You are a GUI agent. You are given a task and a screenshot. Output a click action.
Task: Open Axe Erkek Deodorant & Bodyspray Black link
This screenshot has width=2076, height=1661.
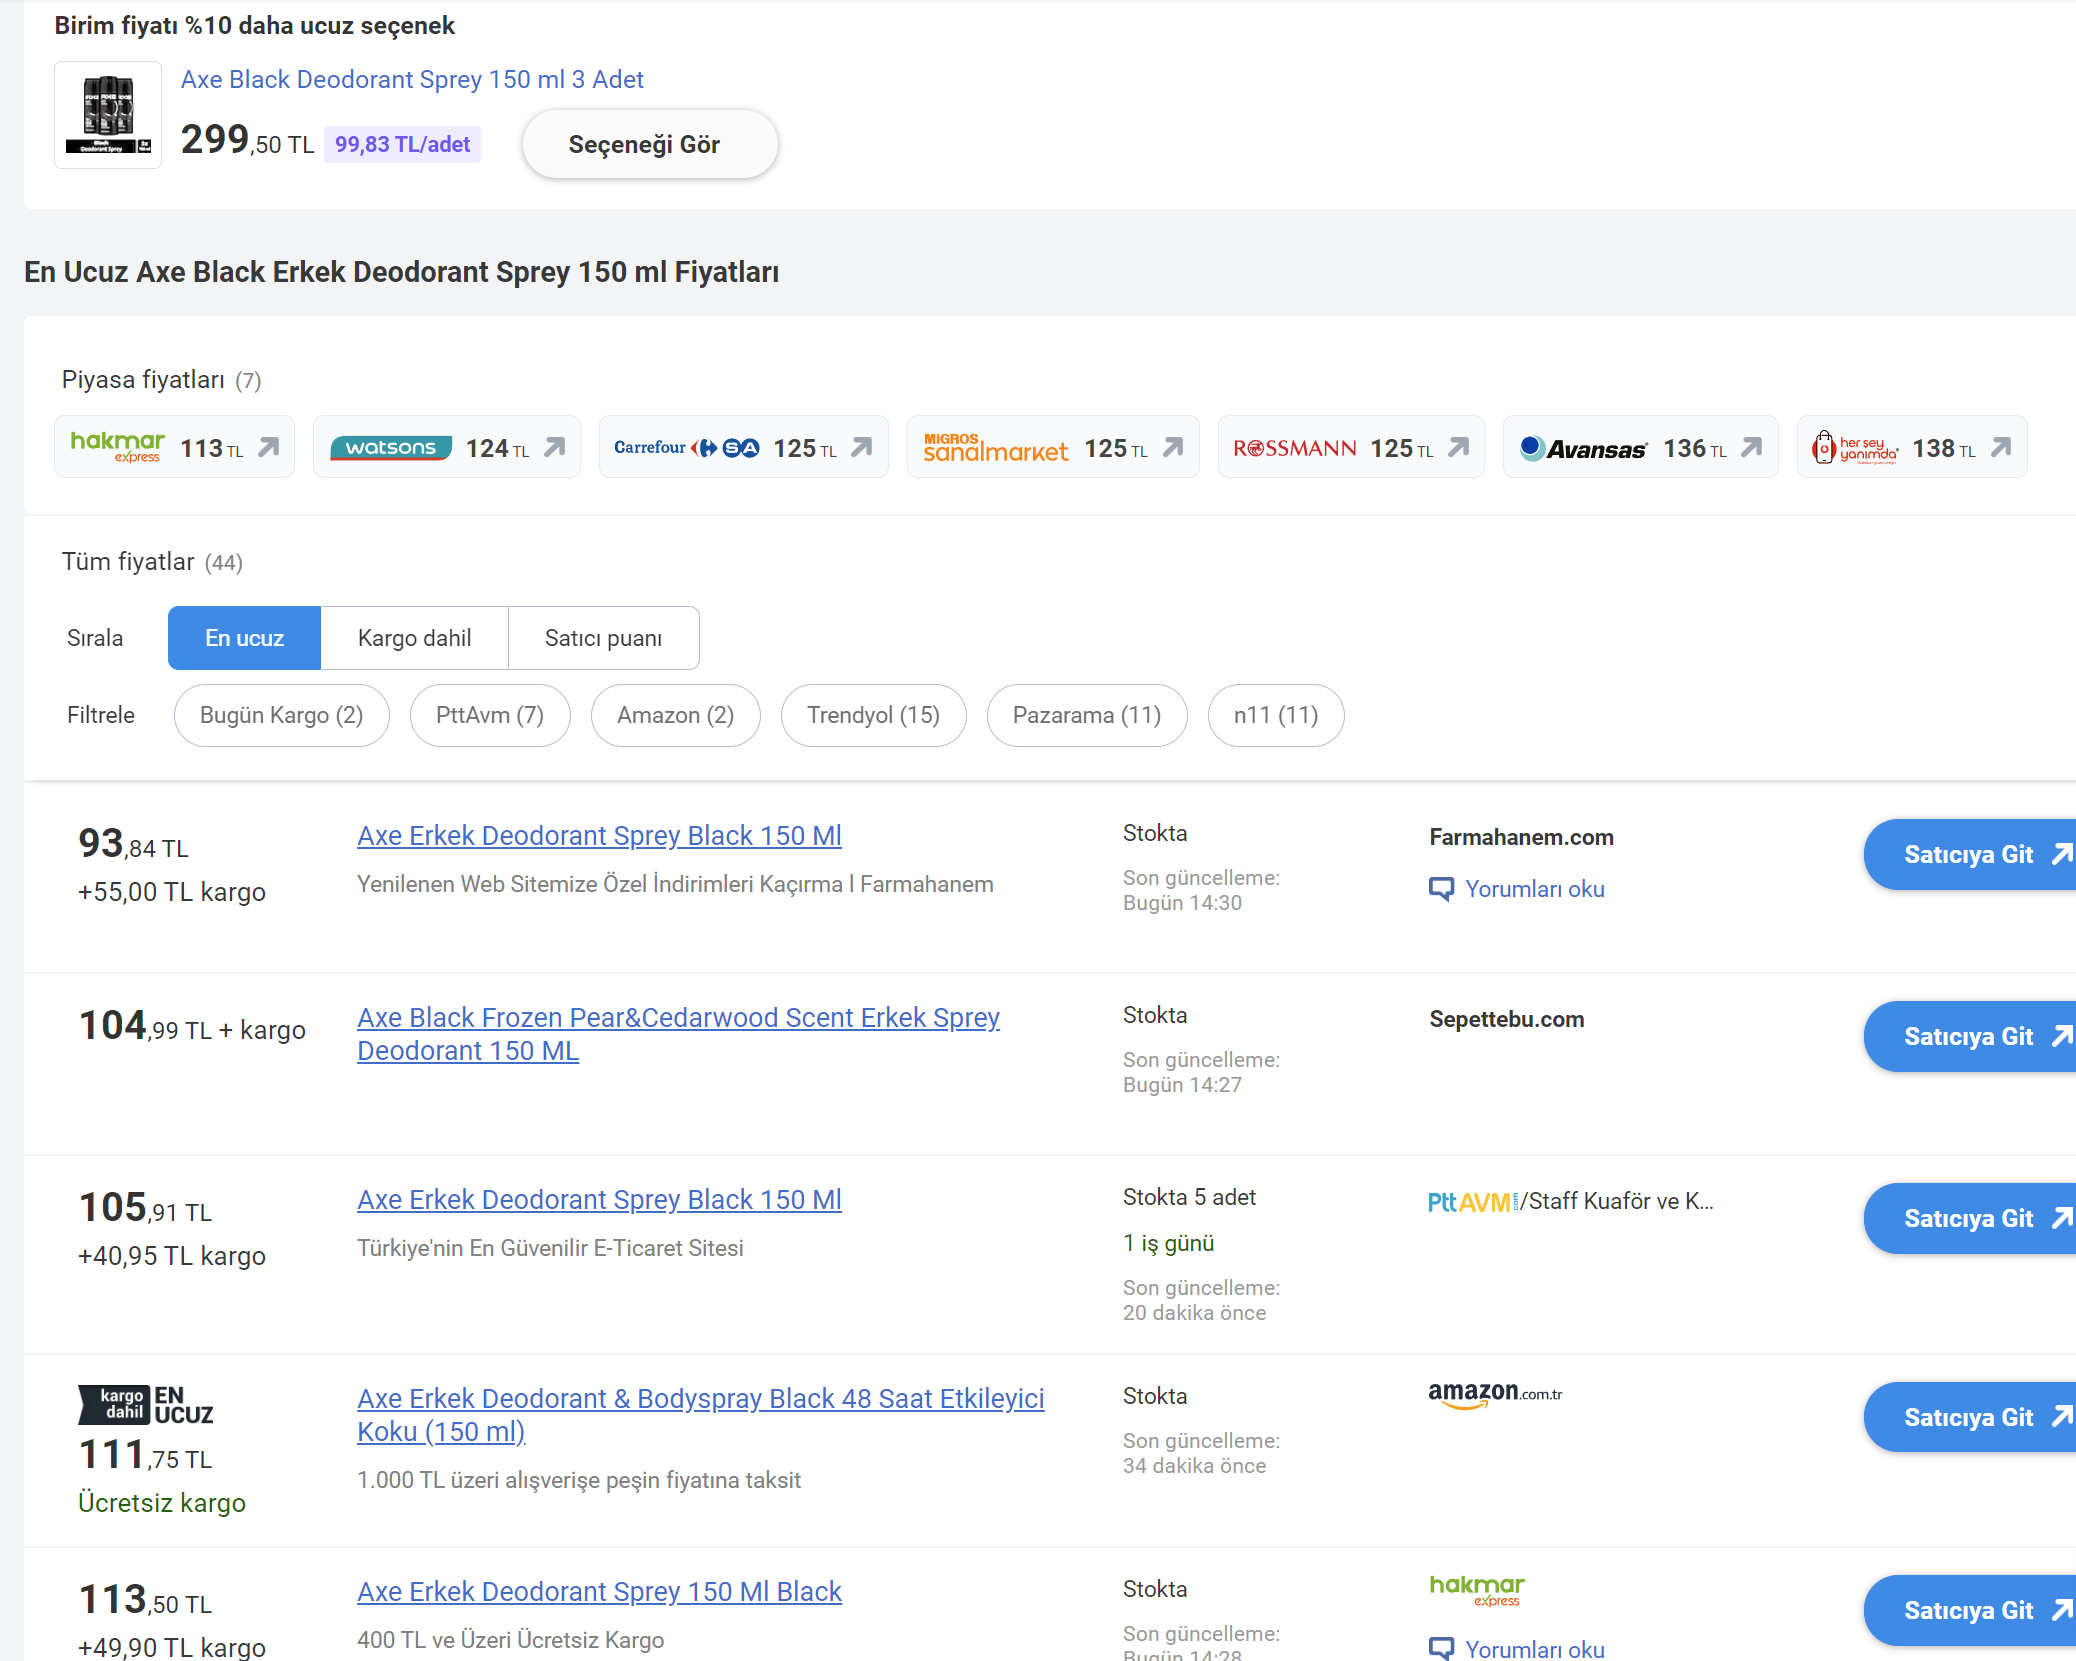click(700, 1415)
